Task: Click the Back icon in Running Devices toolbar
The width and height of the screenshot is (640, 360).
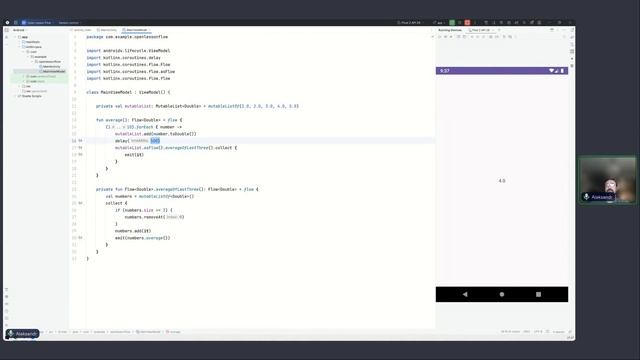Action: 472,37
